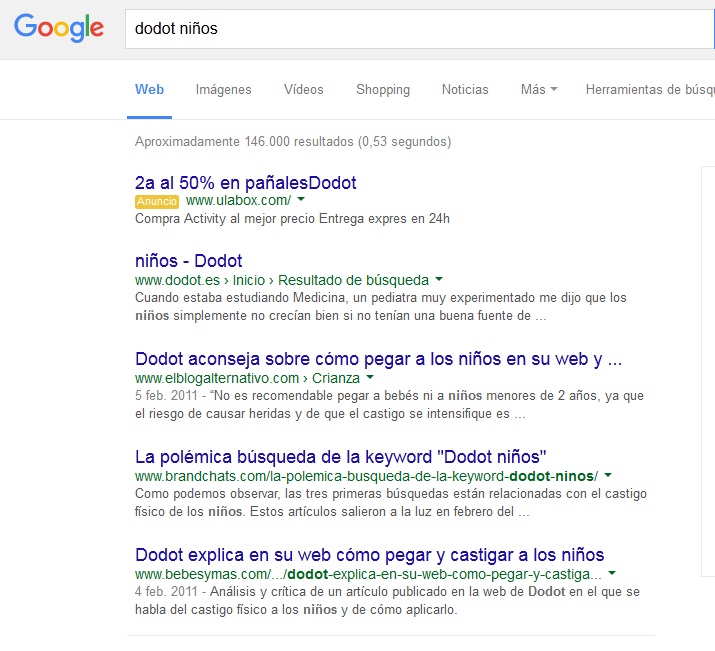This screenshot has width=715, height=651.
Task: Open Herramientas de búsqueda
Action: click(x=650, y=89)
